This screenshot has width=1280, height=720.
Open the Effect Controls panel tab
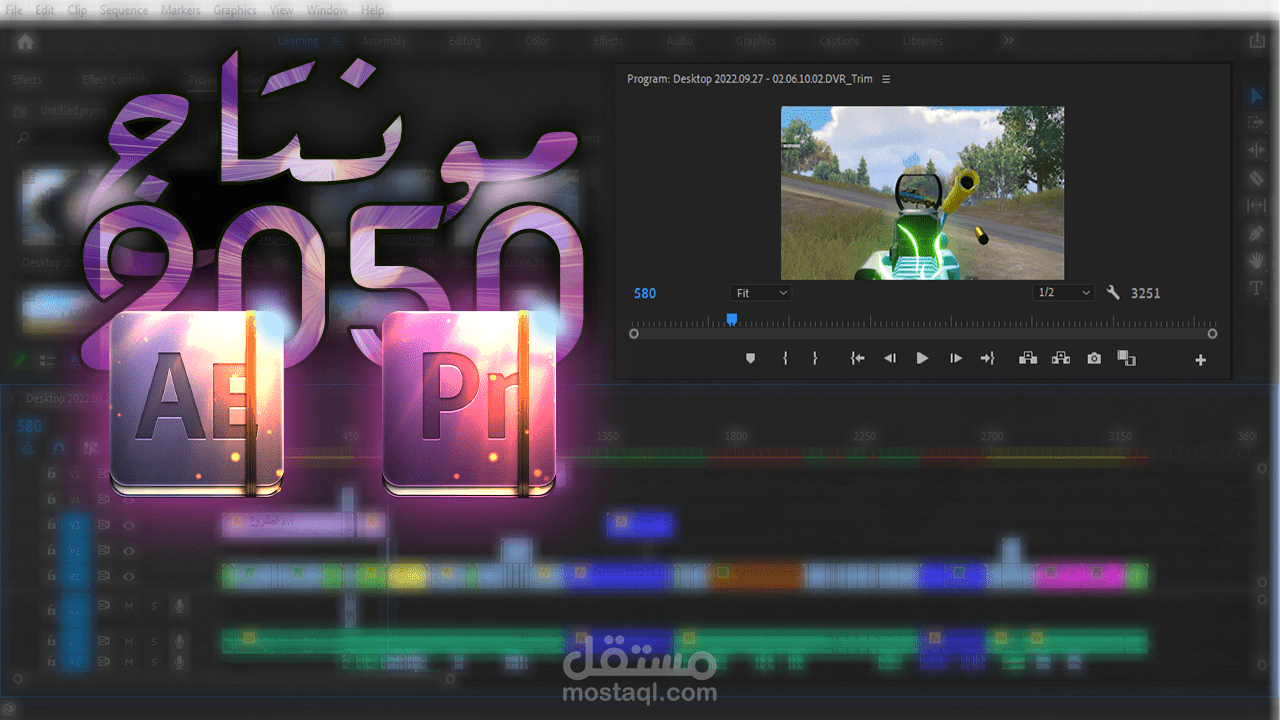pyautogui.click(x=115, y=80)
